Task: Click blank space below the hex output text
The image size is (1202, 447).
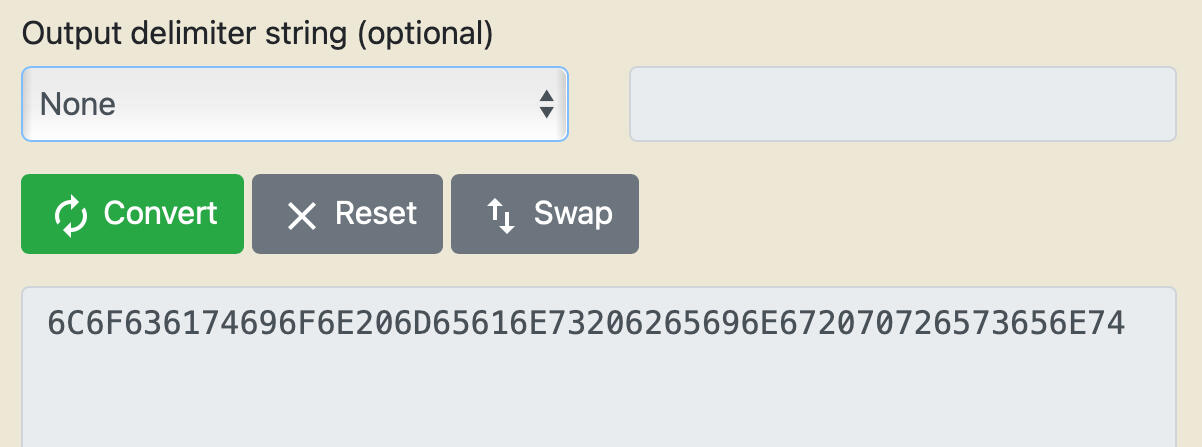Action: pos(598,400)
